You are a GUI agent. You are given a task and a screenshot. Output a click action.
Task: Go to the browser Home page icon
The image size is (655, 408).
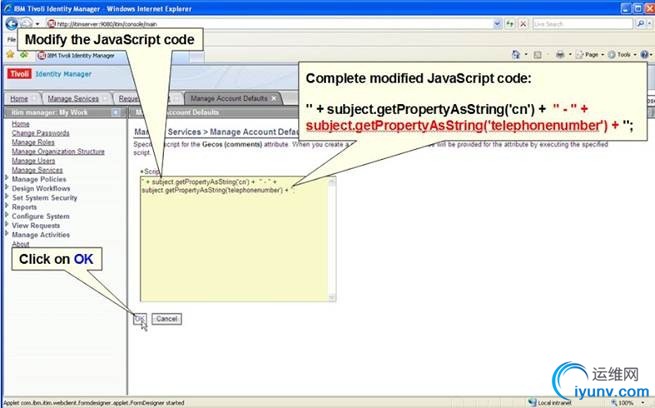click(x=516, y=54)
